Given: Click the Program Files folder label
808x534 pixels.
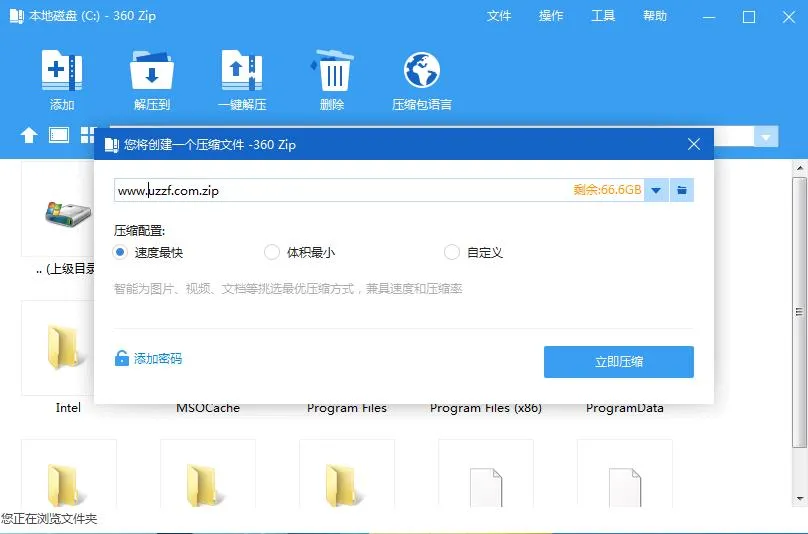Looking at the screenshot, I should point(347,408).
